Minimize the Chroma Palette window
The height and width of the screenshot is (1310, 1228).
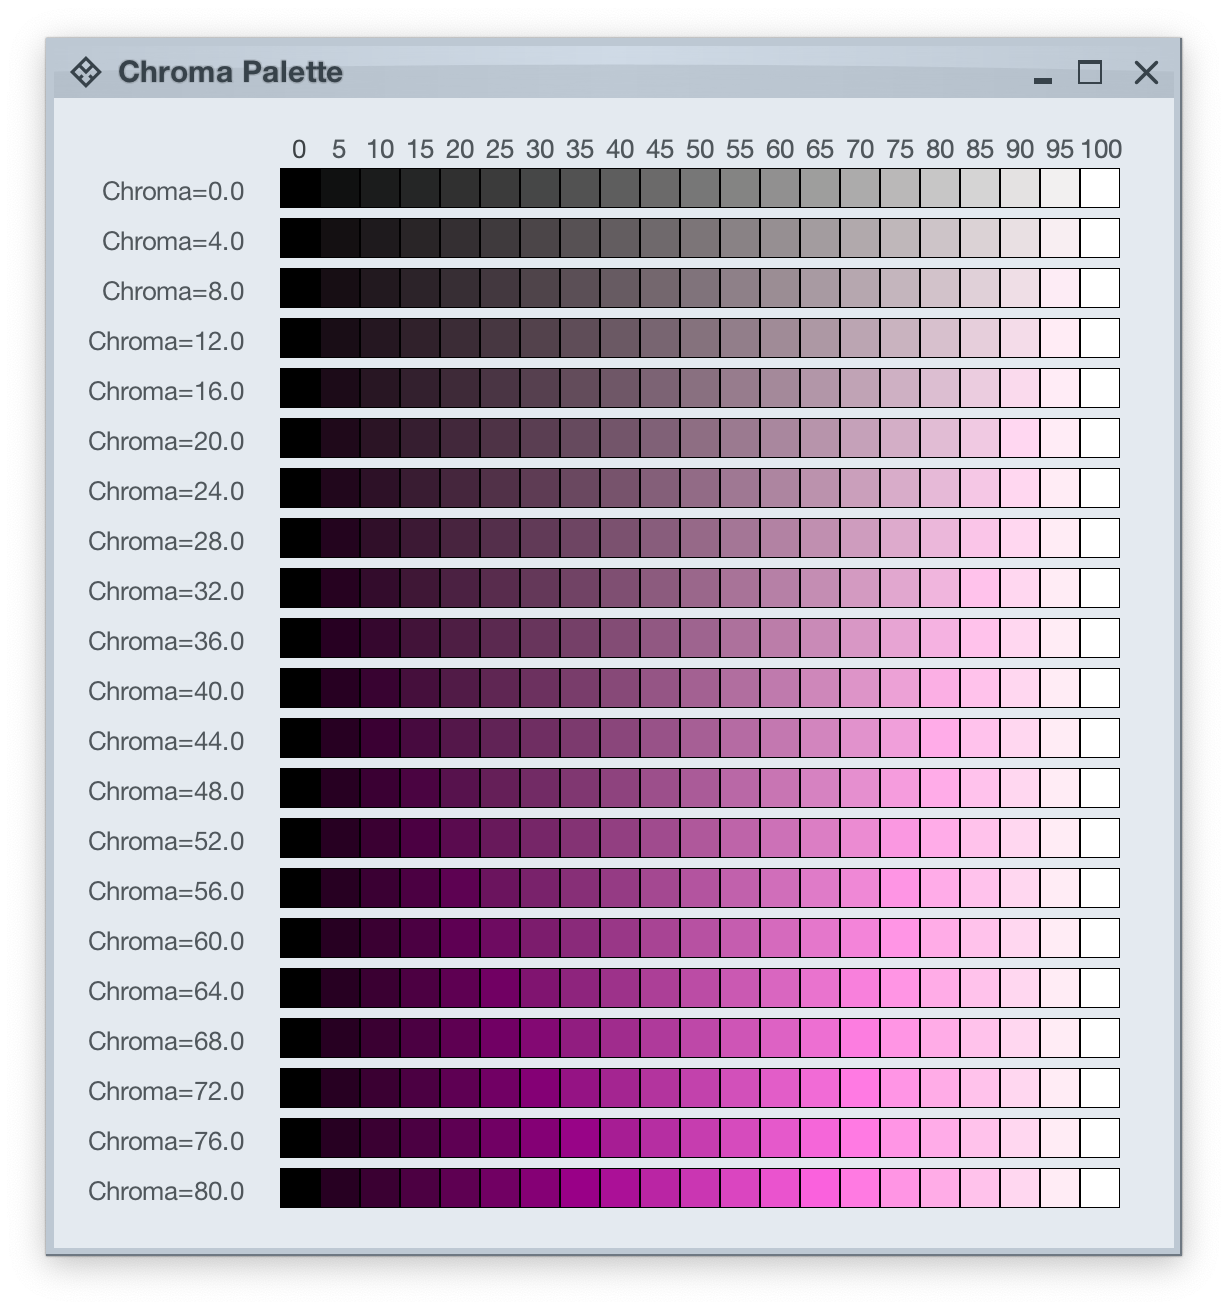click(x=1043, y=80)
